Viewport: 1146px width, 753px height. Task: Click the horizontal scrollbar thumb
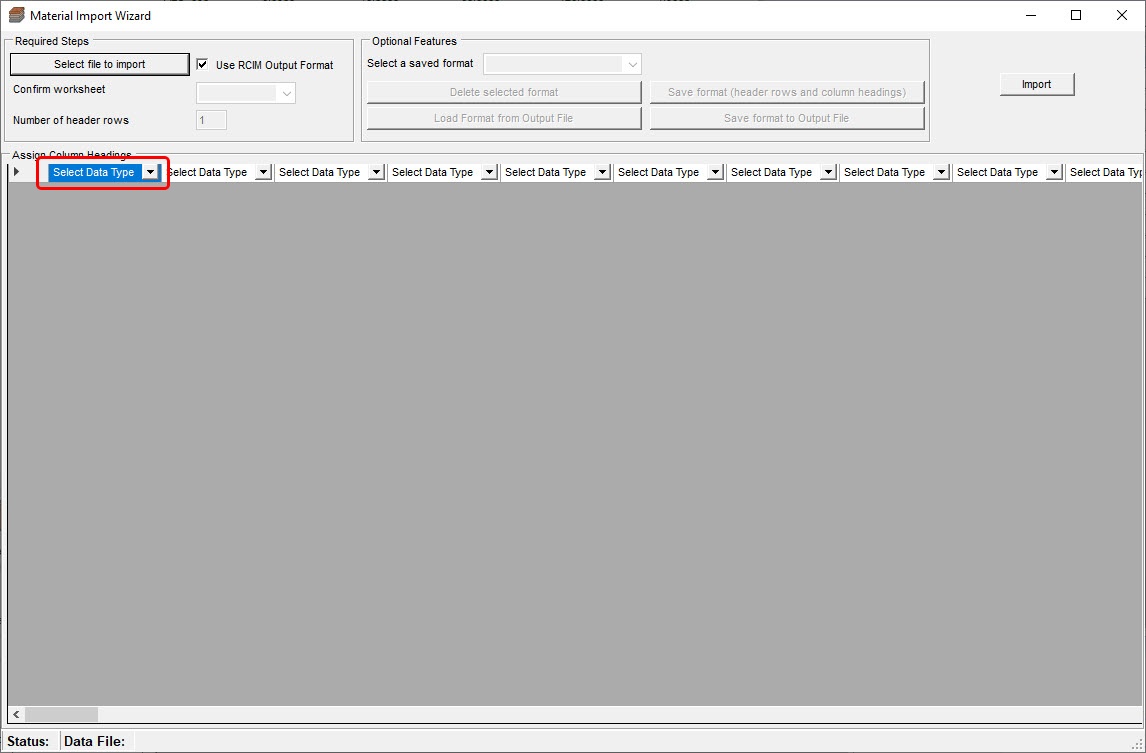(61, 715)
